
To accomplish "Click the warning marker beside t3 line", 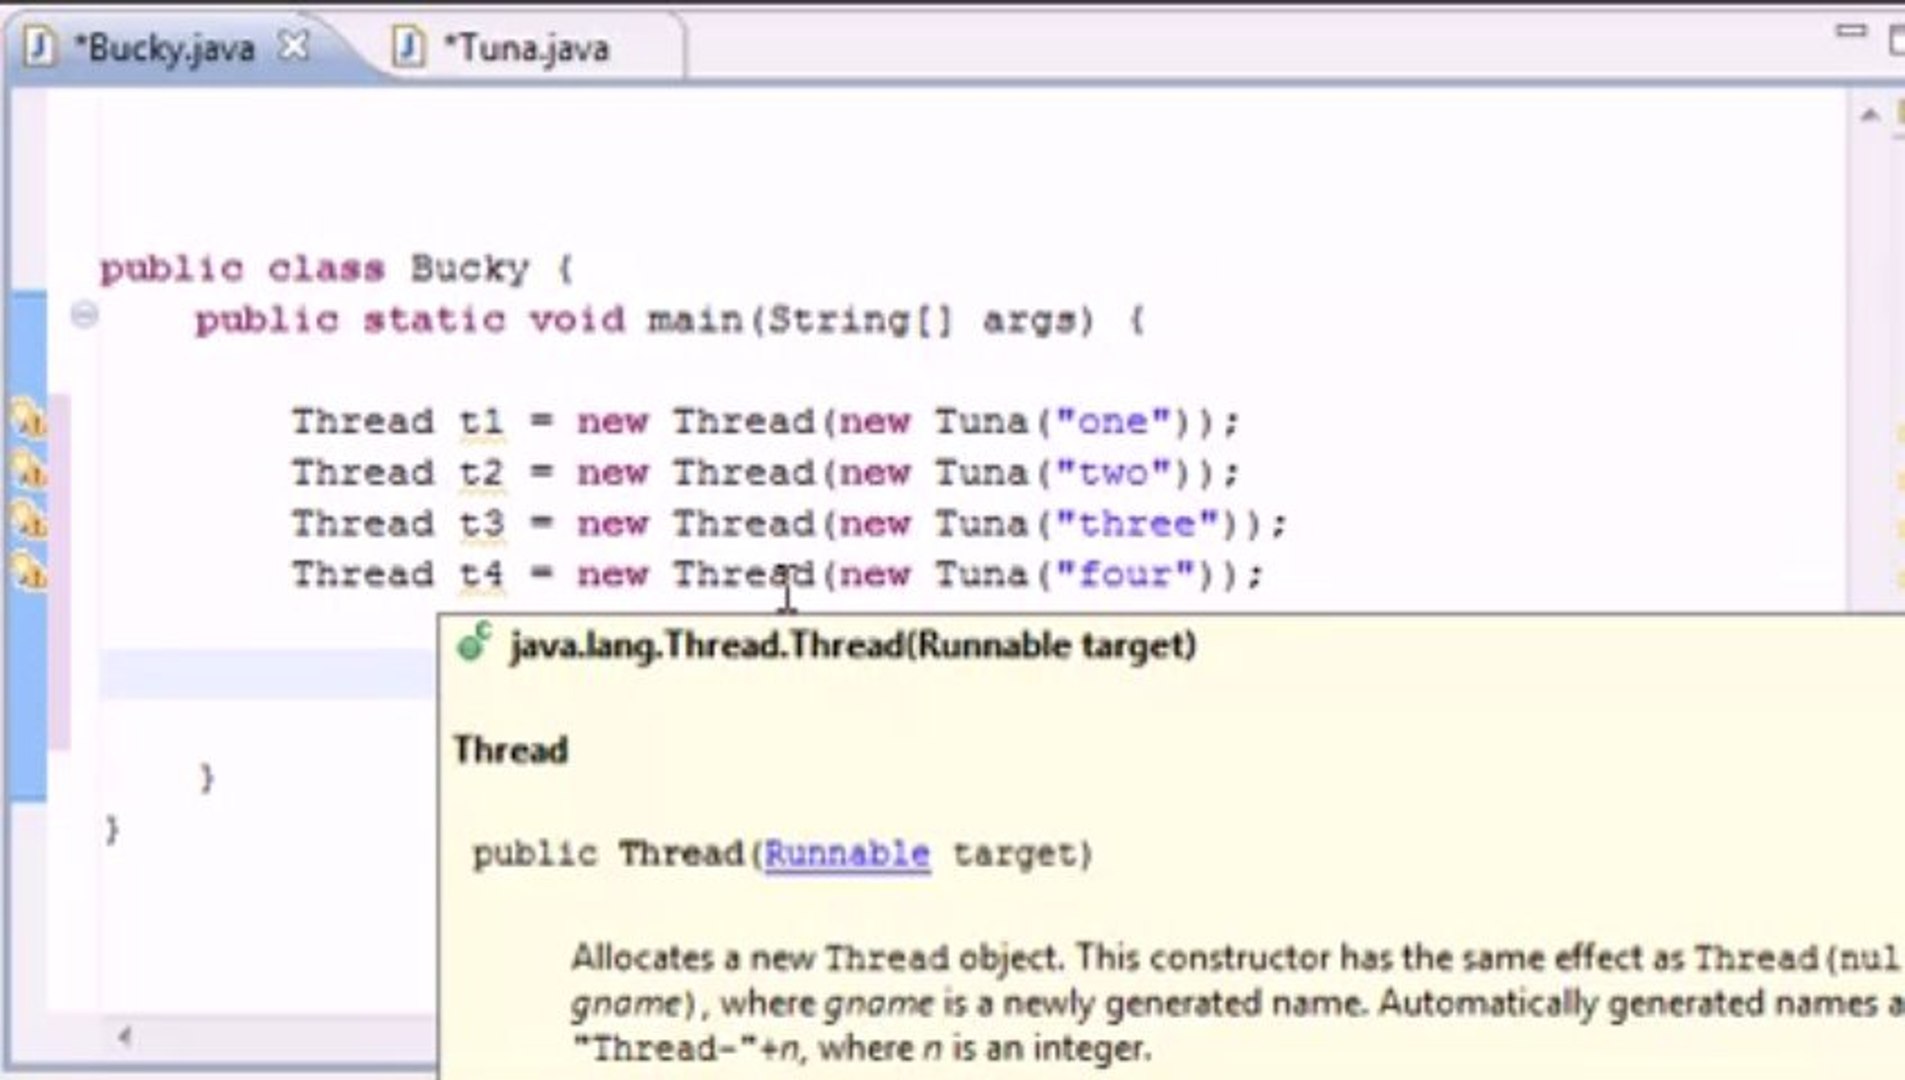I will pyautogui.click(x=29, y=521).
